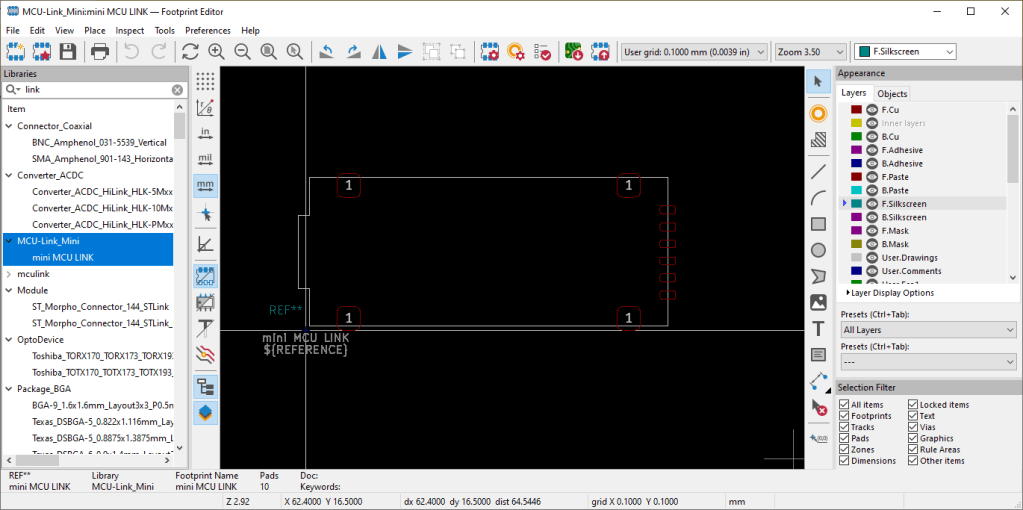This screenshot has height=510, width=1023.
Task: Open the Zoom level dropdown
Action: click(810, 51)
